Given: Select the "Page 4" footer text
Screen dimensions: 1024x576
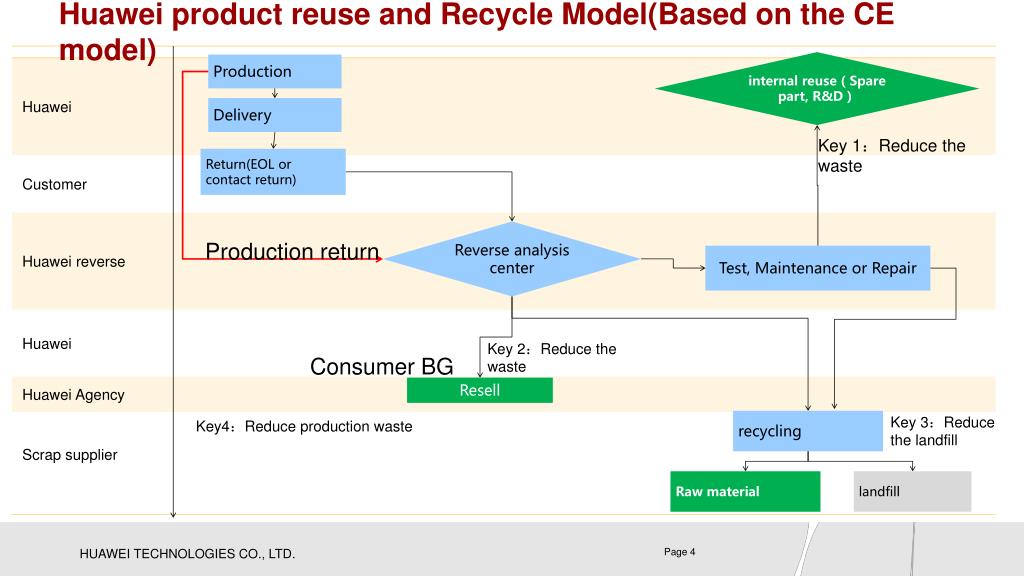Looking at the screenshot, I should click(680, 552).
